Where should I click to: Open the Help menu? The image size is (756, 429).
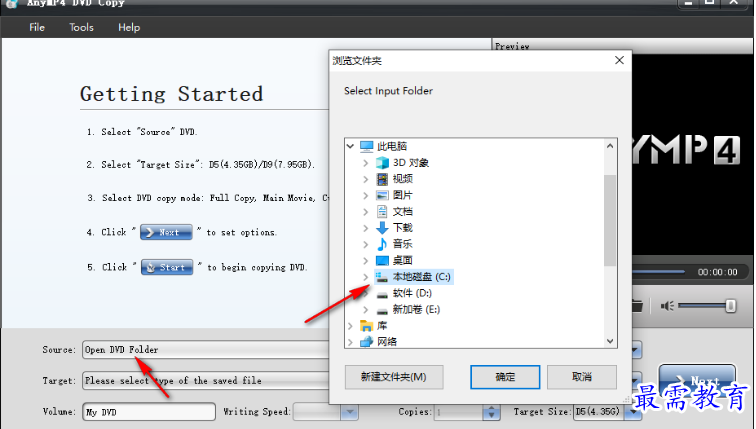129,27
